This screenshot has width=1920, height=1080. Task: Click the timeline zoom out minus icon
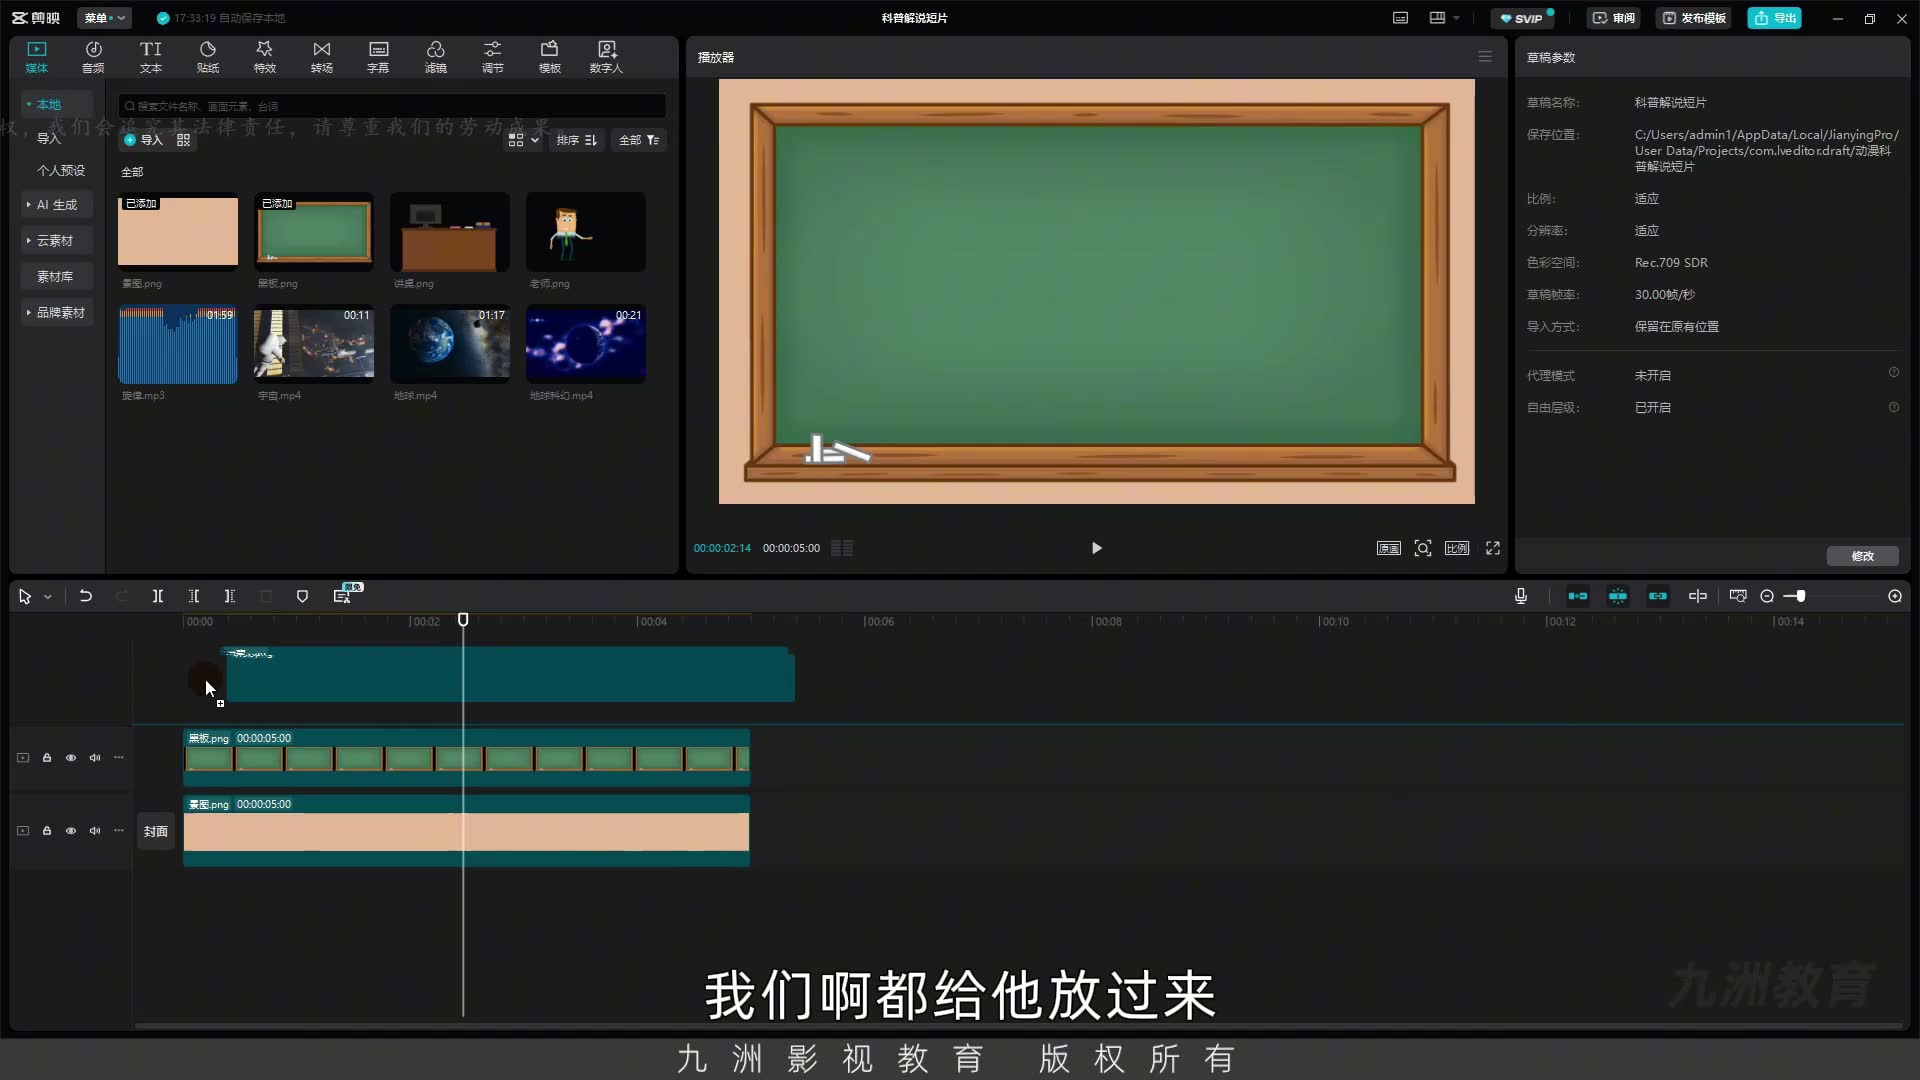click(1767, 596)
